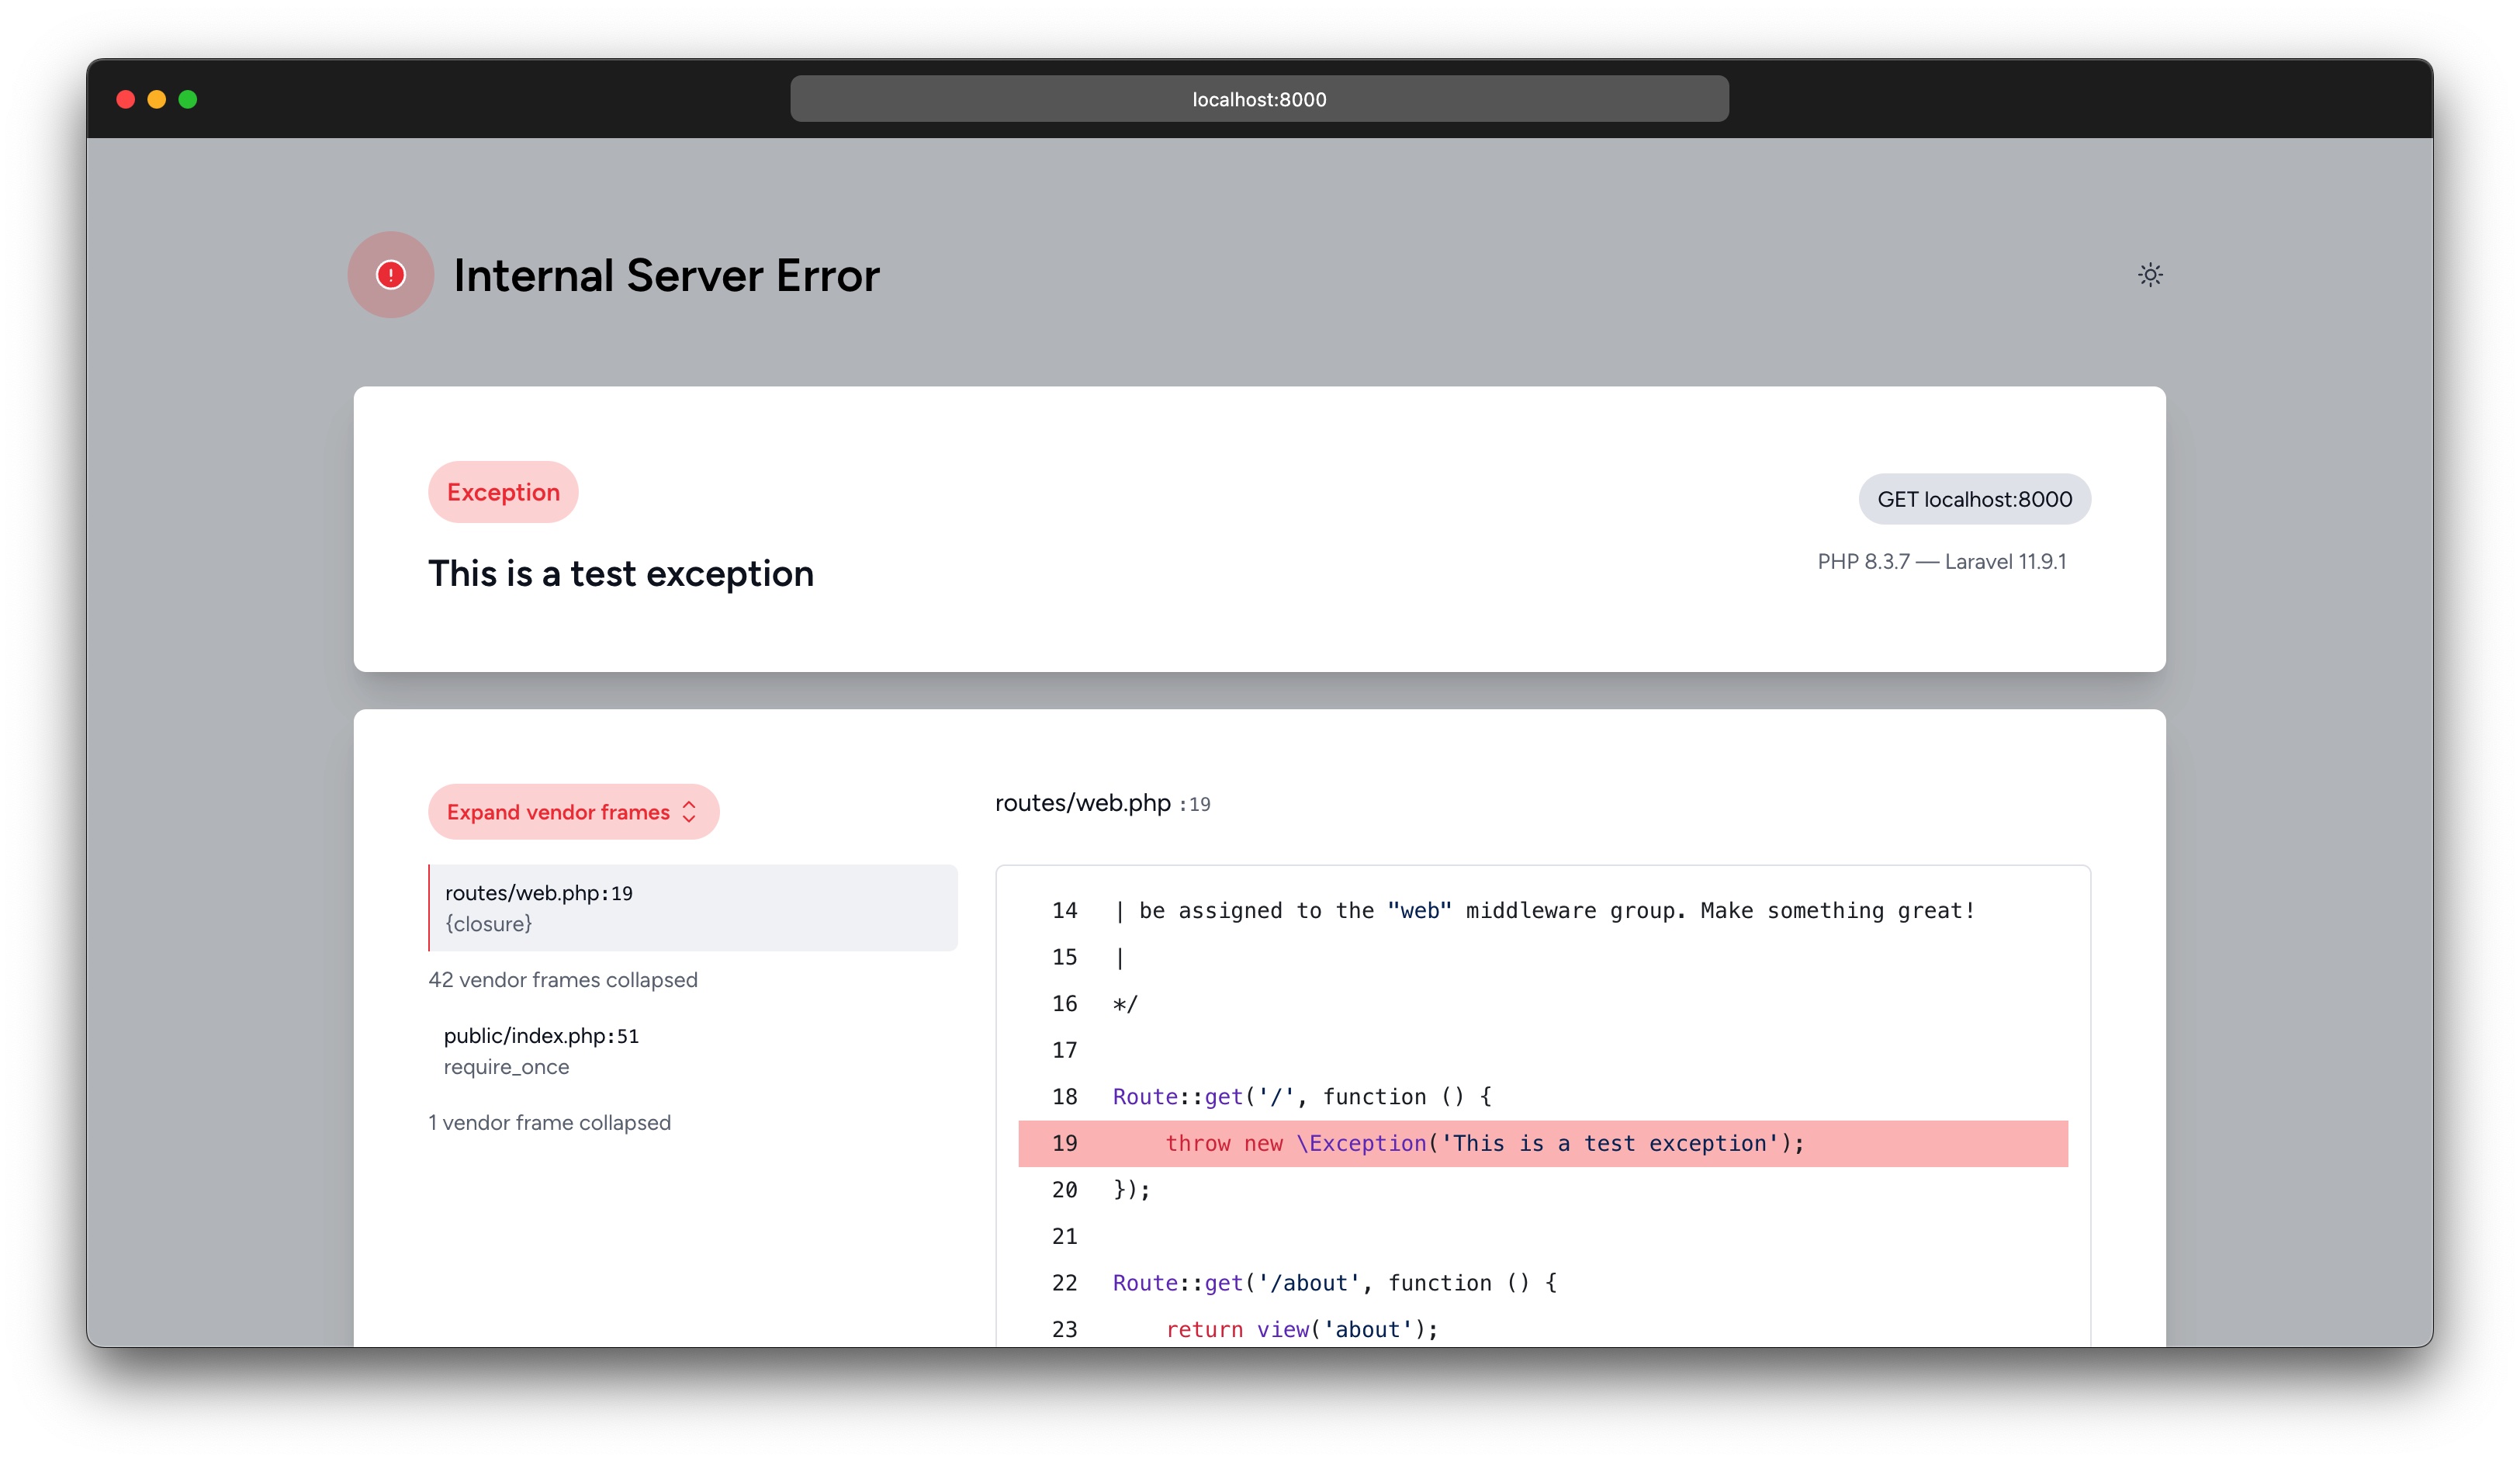The width and height of the screenshot is (2520, 1462).
Task: Click the chevrons icon on Expand vendor frames
Action: pyautogui.click(x=689, y=812)
